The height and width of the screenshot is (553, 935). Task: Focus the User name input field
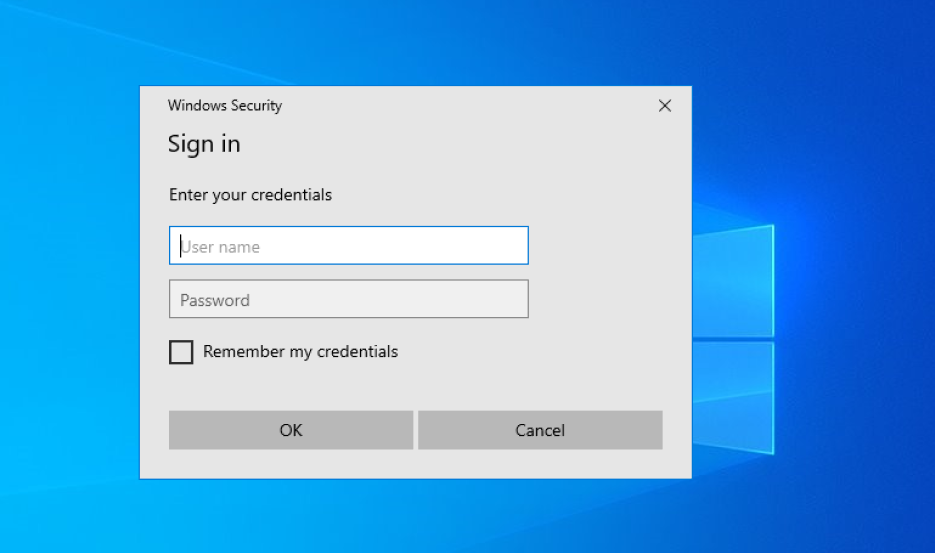coord(349,245)
